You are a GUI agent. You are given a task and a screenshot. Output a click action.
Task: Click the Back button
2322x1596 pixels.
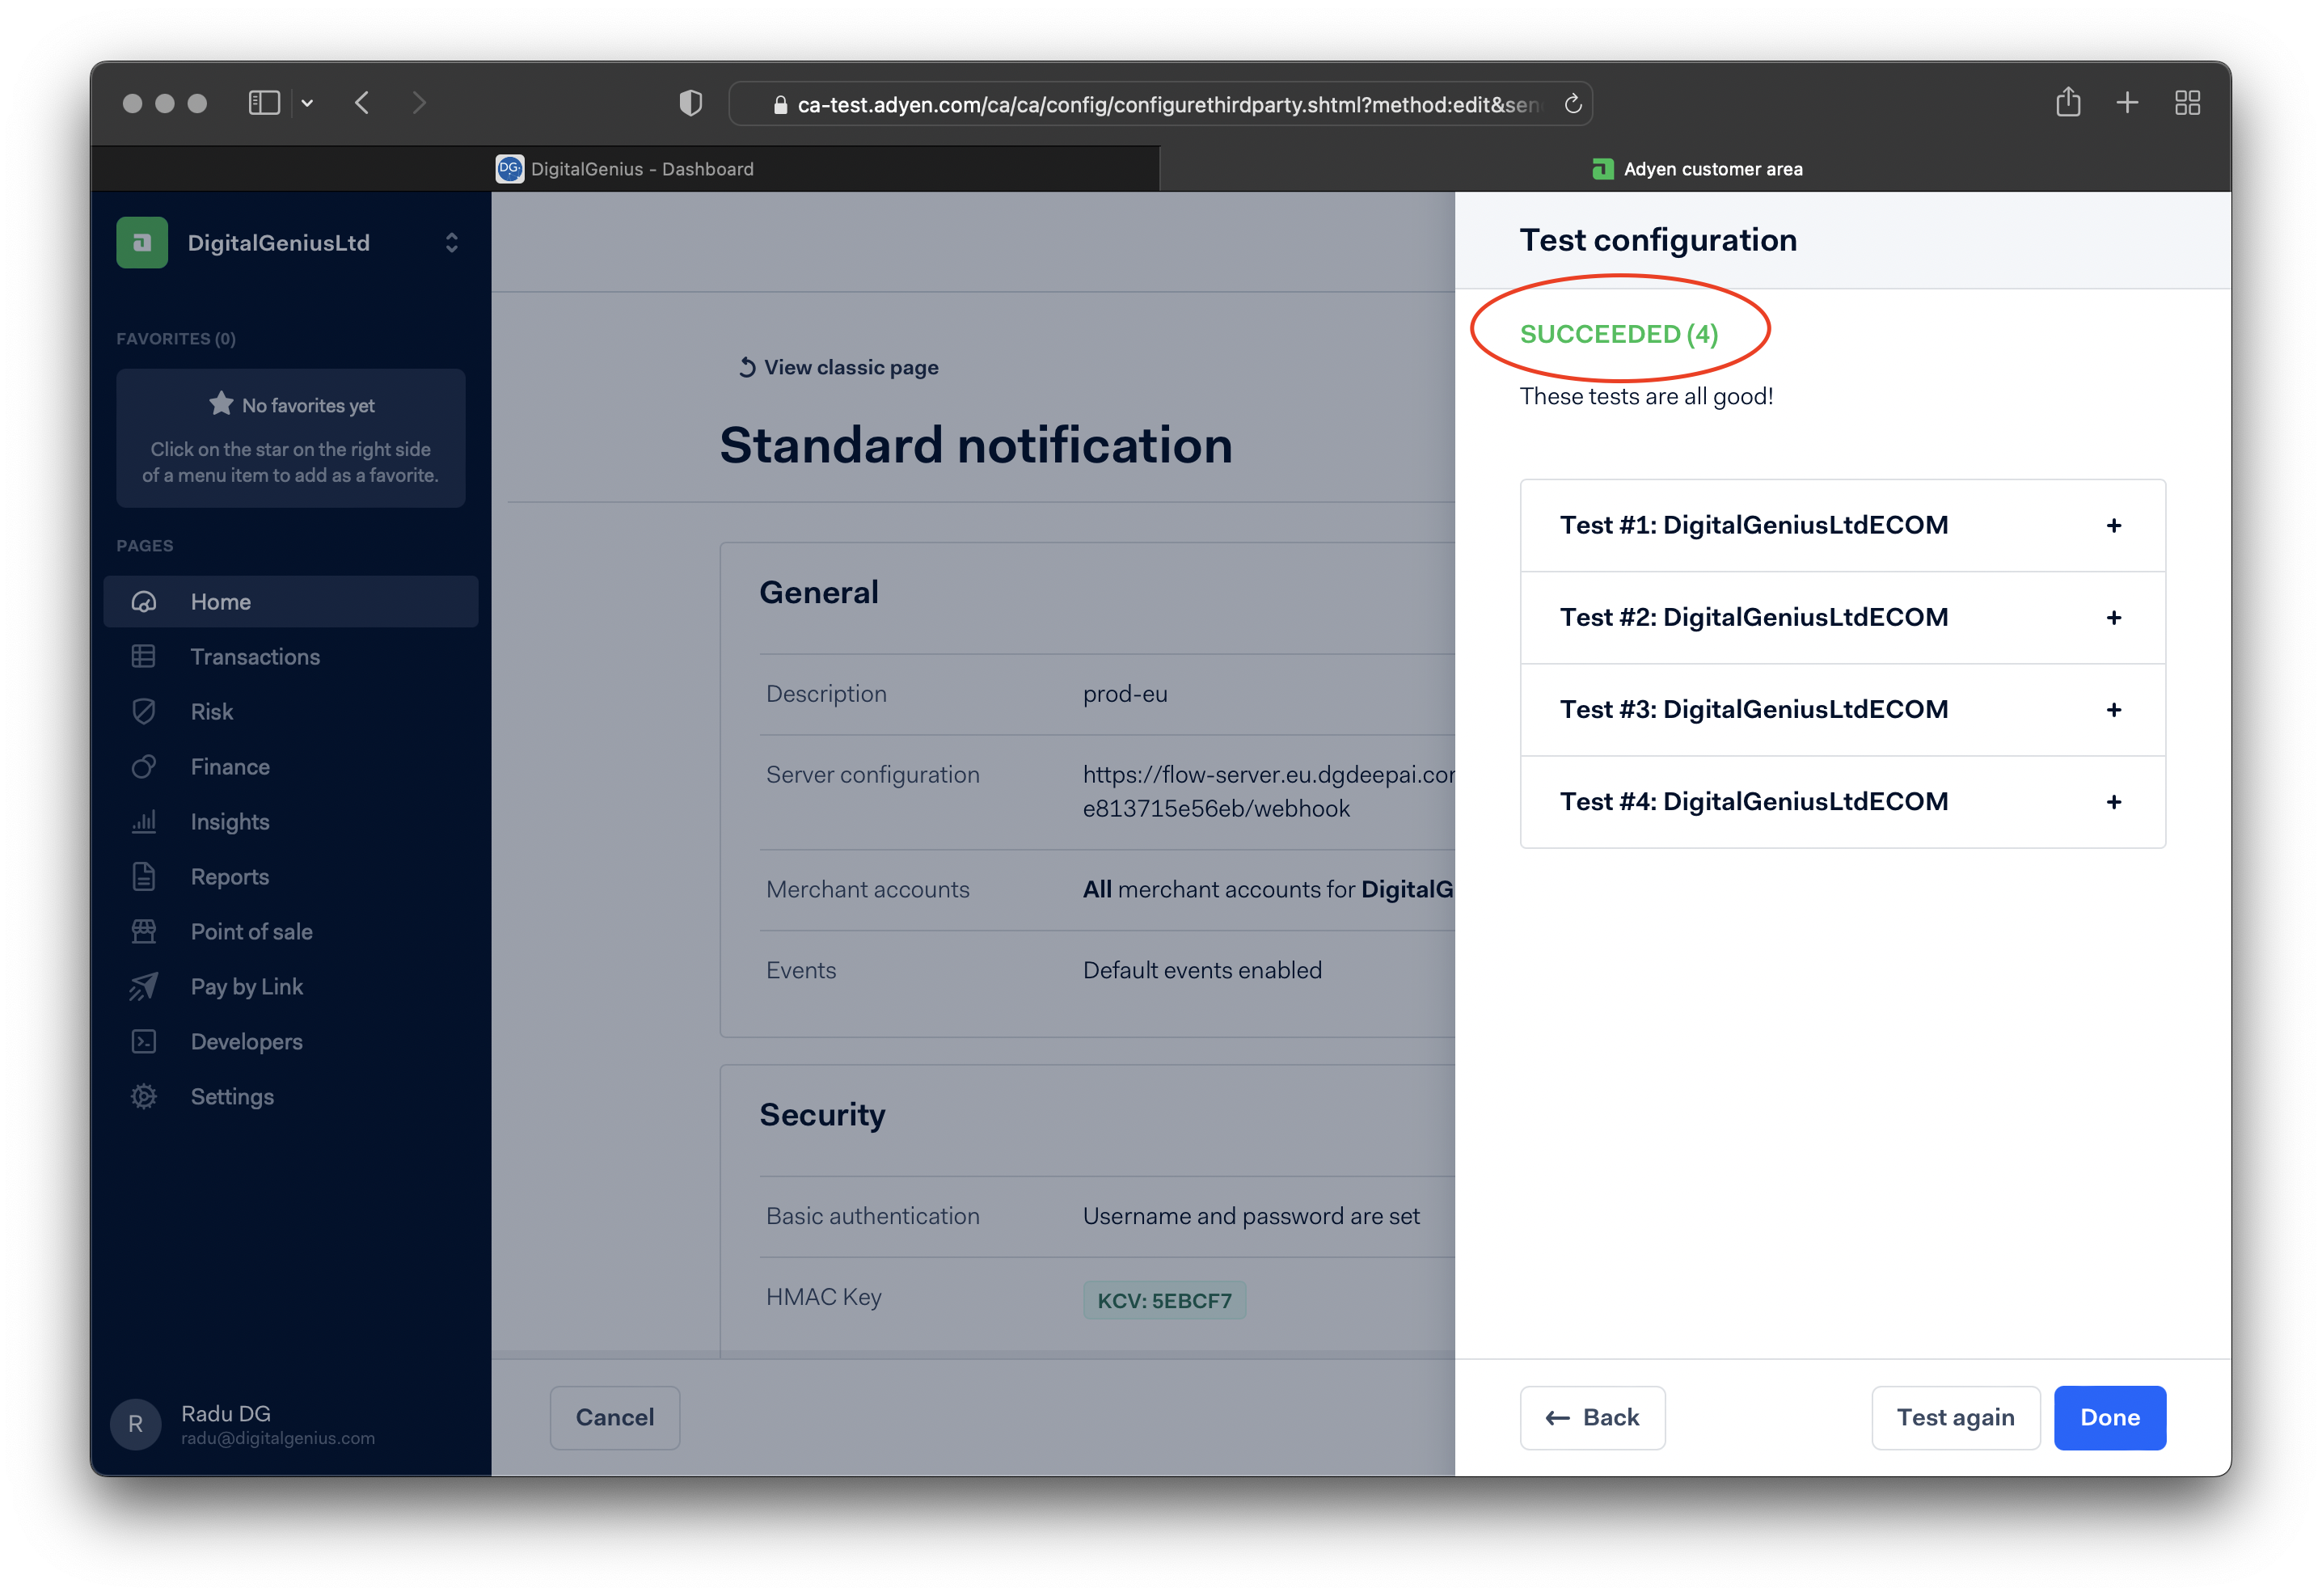coord(1591,1417)
